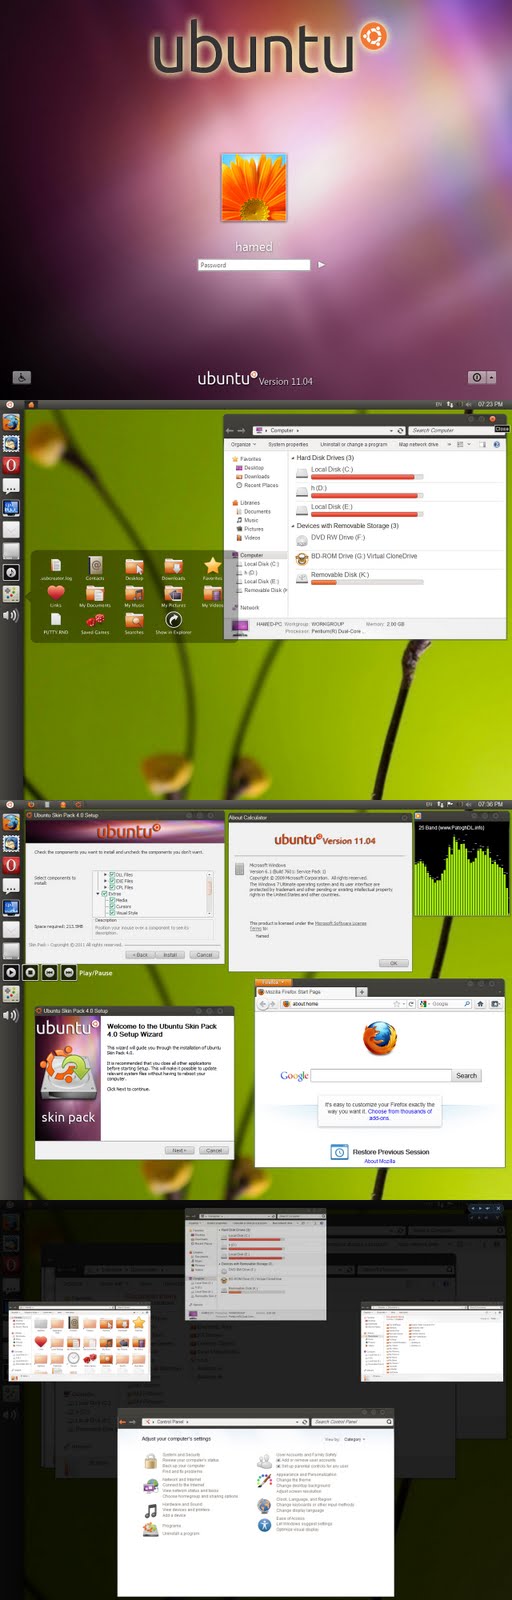Screen dimensions: 512x1600
Task: Click the Password input field
Action: [x=254, y=265]
